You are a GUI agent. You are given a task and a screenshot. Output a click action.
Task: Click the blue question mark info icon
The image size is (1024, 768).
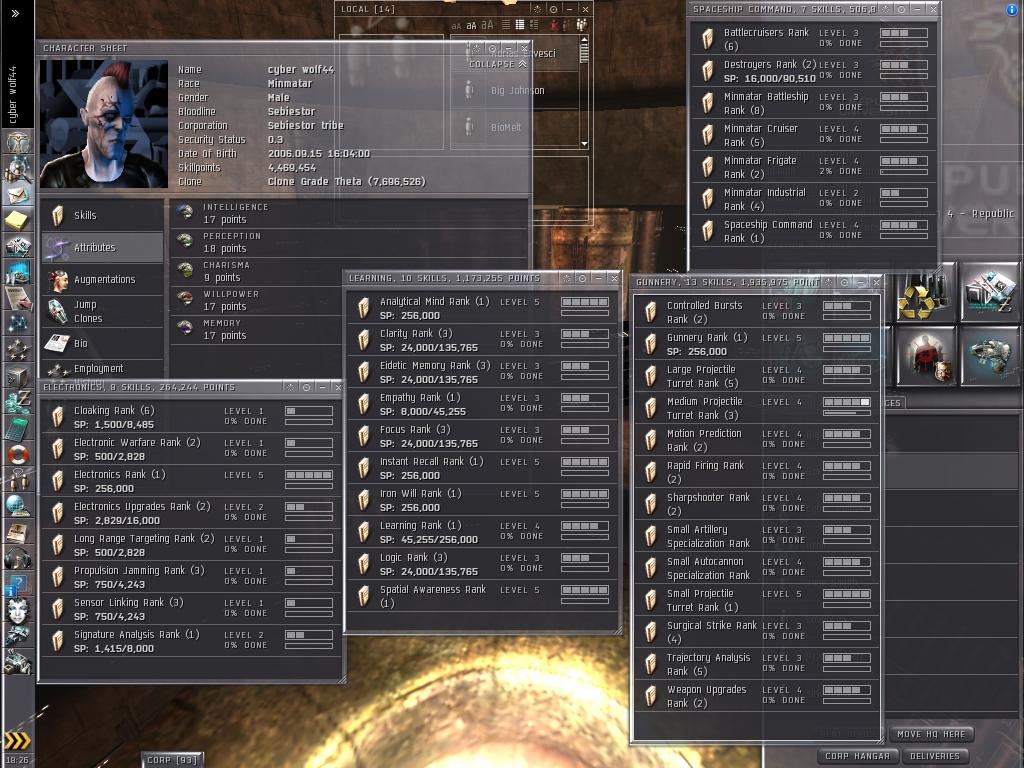click(x=18, y=584)
